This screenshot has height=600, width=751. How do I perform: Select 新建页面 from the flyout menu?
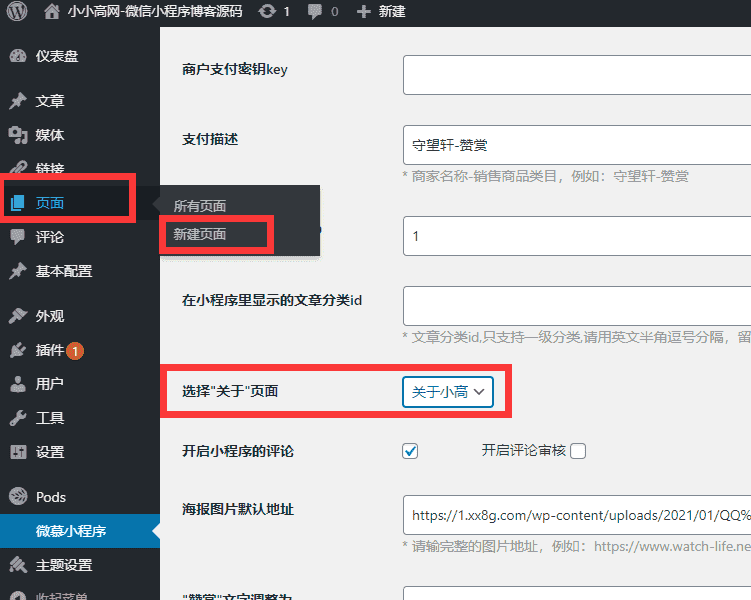[200, 234]
